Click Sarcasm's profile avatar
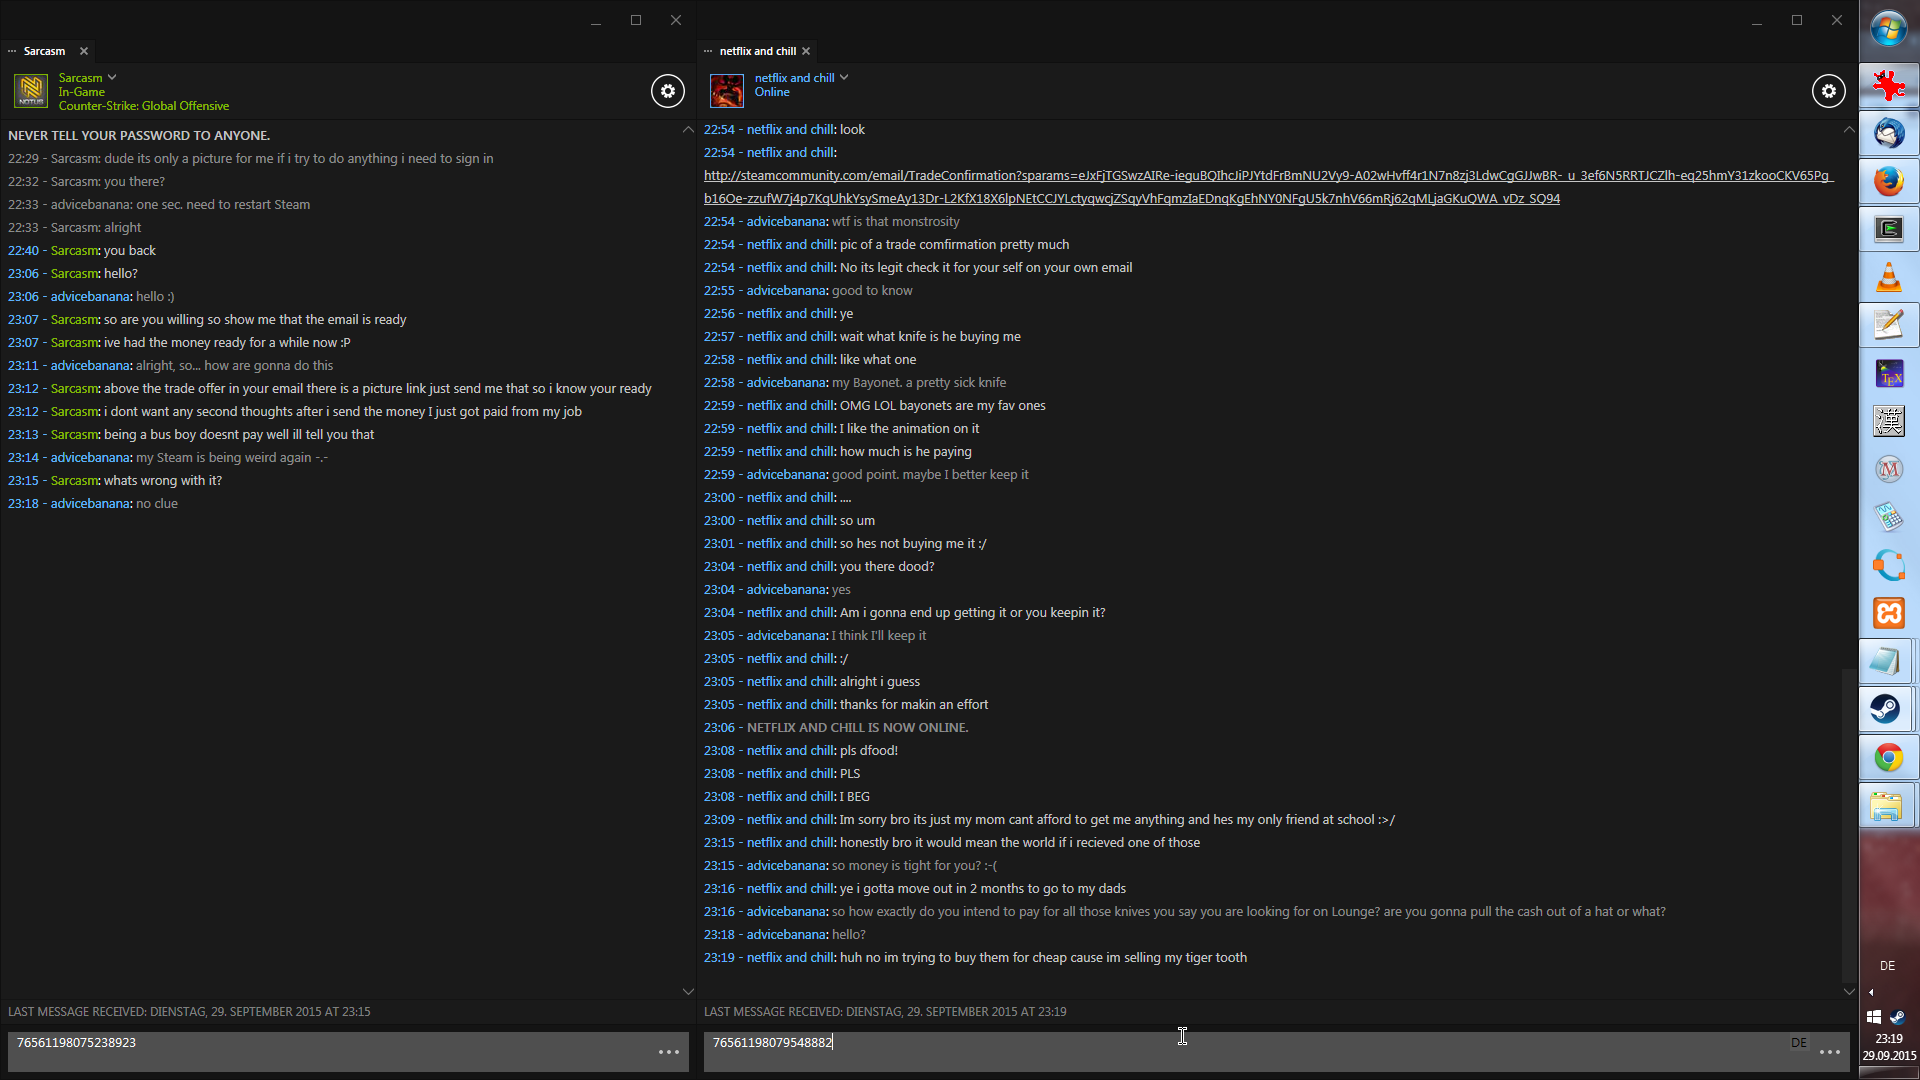The height and width of the screenshot is (1080, 1920). [x=31, y=91]
